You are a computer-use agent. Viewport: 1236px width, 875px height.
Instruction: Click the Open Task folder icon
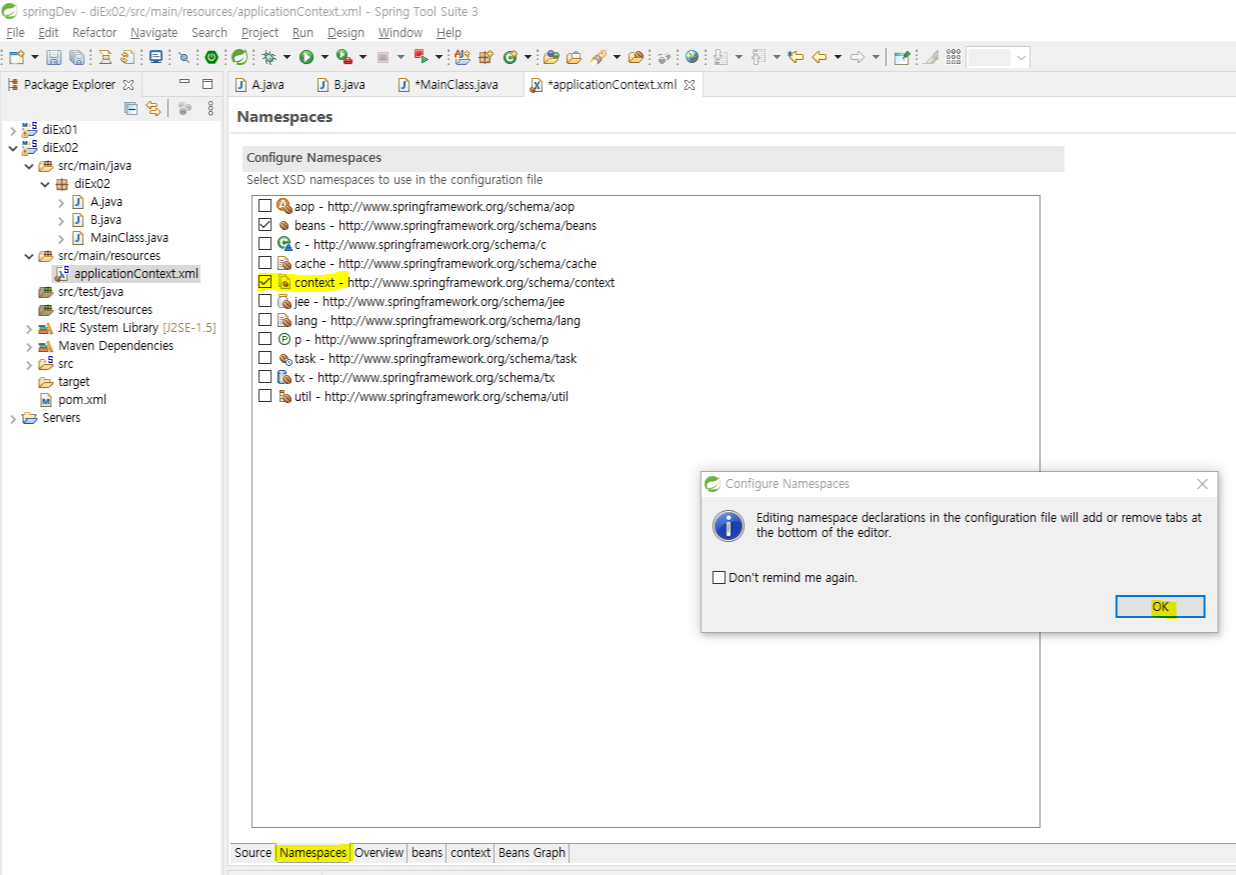(575, 57)
